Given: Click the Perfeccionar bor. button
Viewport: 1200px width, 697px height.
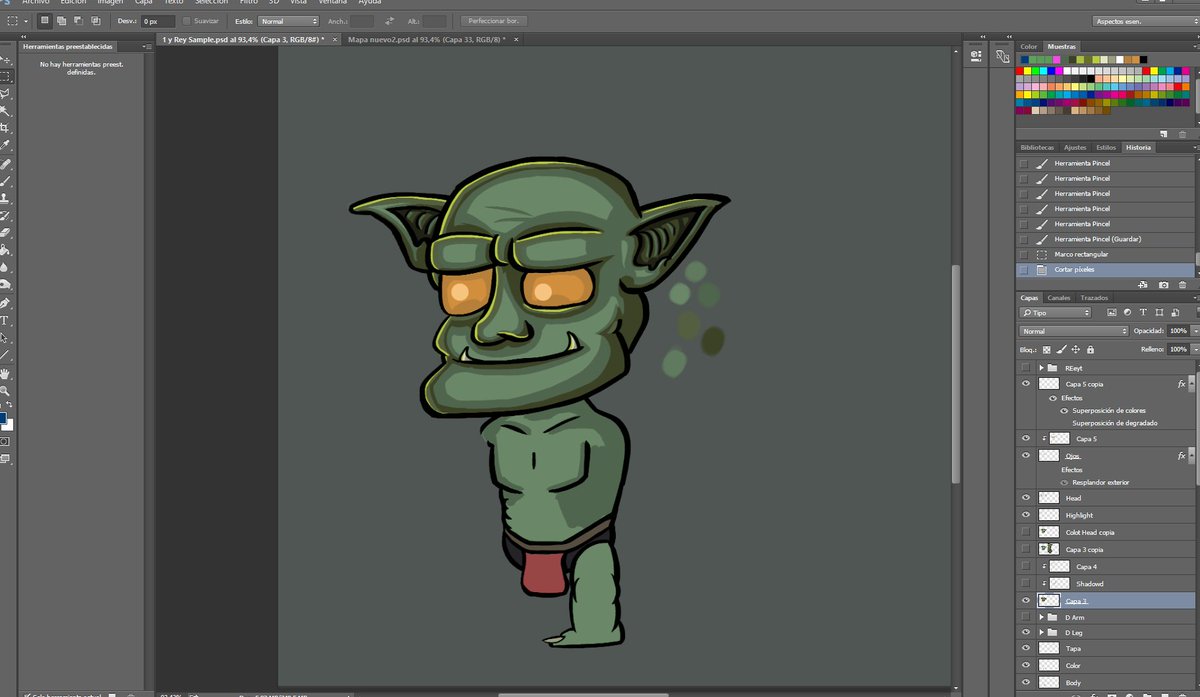Looking at the screenshot, I should coord(495,21).
